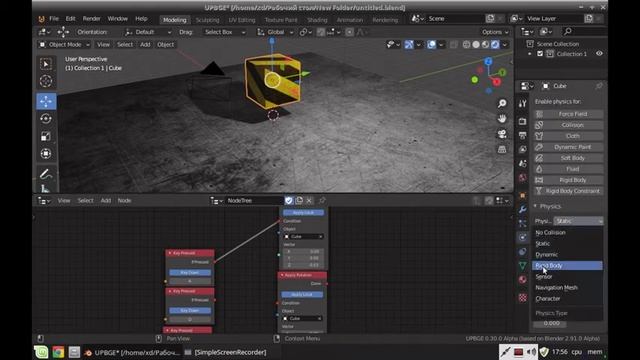This screenshot has width=640, height=360.
Task: Open the File menu
Action: pos(54,19)
